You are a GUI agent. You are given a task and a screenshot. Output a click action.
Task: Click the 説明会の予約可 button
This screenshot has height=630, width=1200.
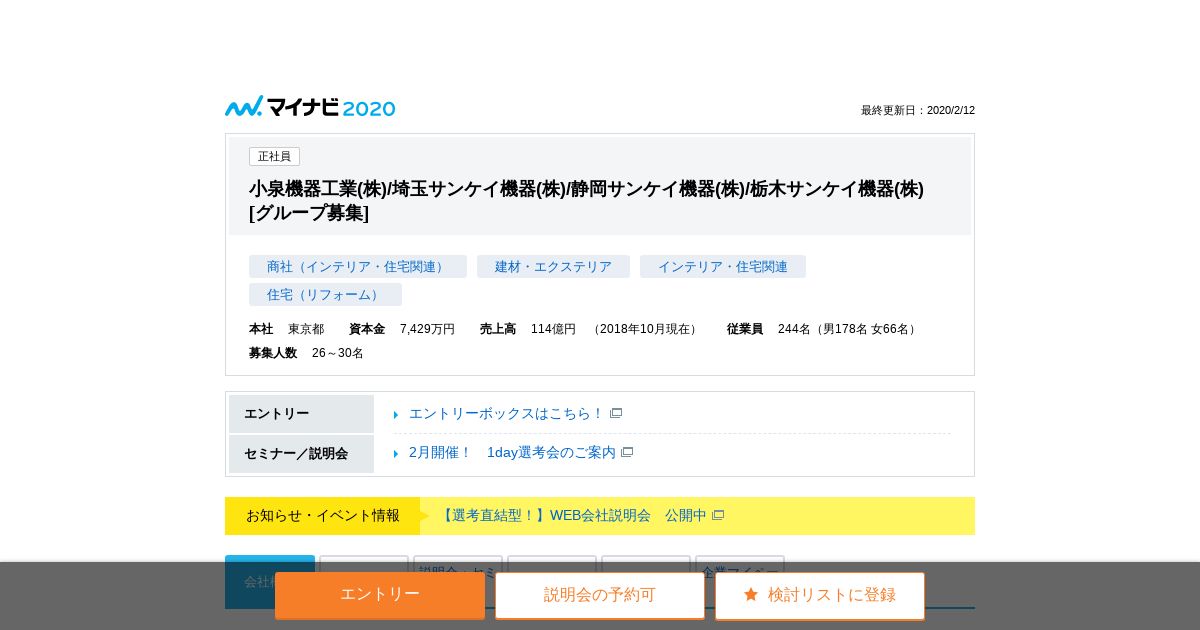(600, 595)
